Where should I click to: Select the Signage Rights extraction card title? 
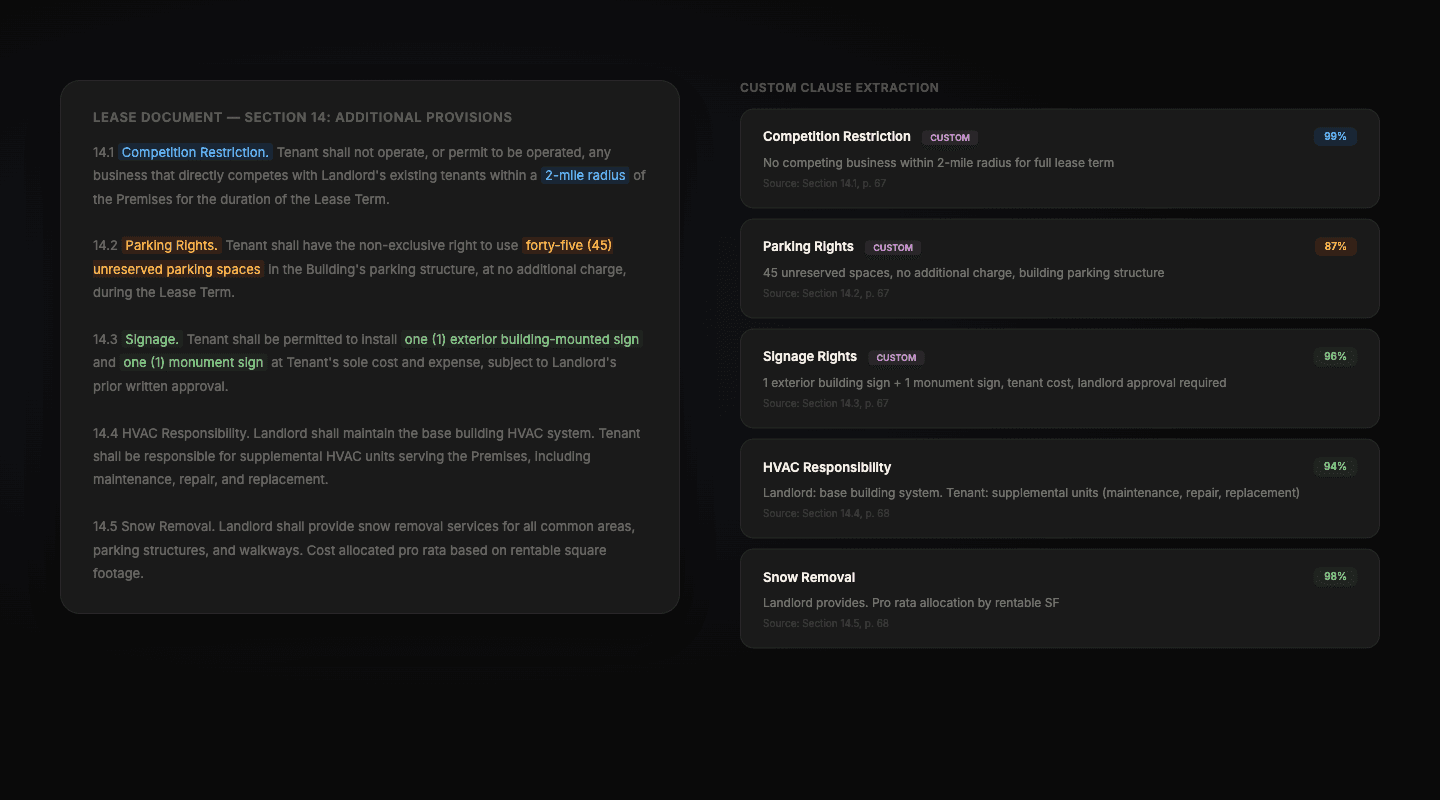[x=810, y=357]
